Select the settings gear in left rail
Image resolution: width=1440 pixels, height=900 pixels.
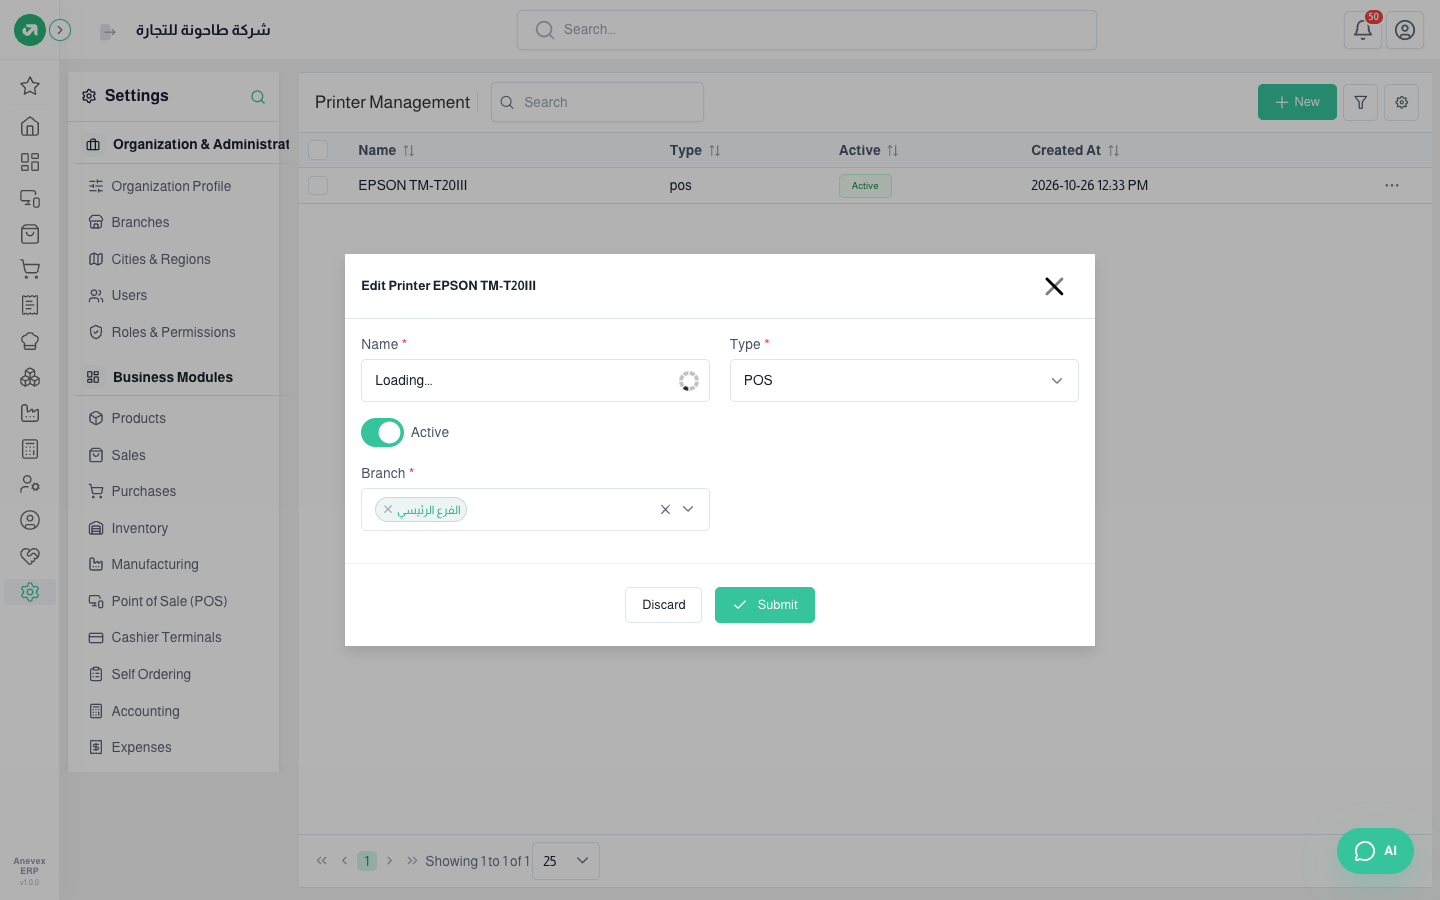[x=30, y=592]
